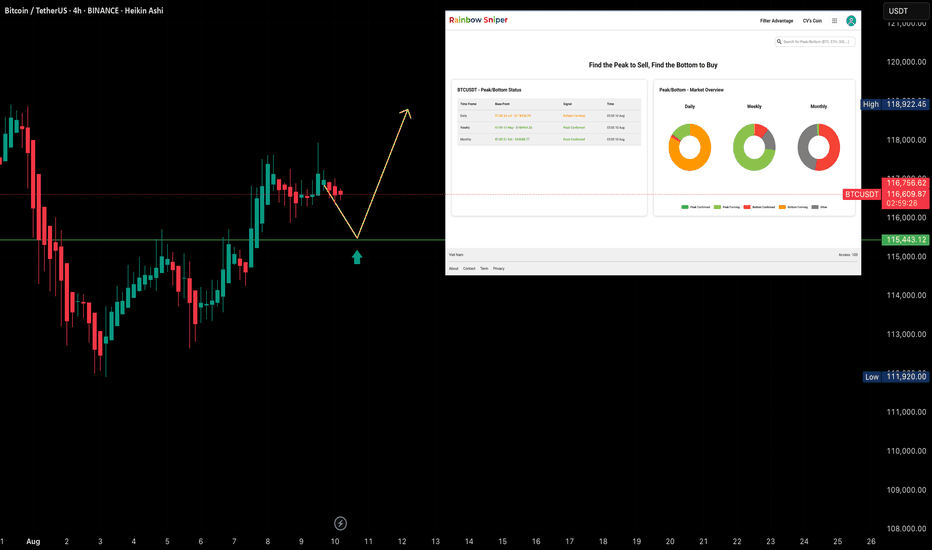Open the Term footer link
This screenshot has width=932, height=550.
[x=484, y=269]
